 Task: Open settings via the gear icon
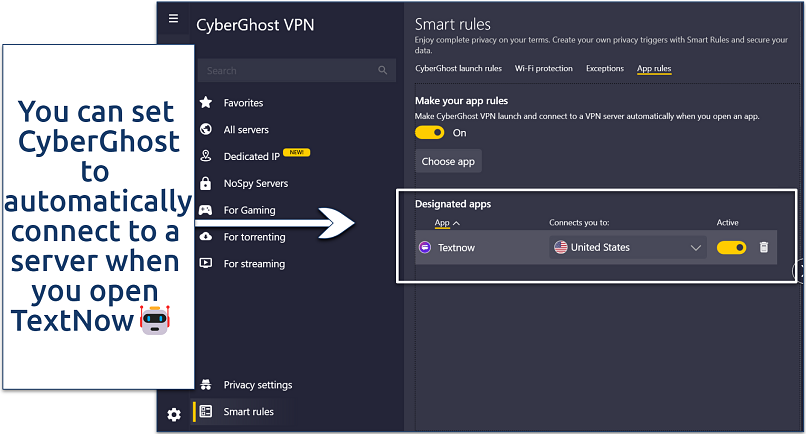point(174,414)
